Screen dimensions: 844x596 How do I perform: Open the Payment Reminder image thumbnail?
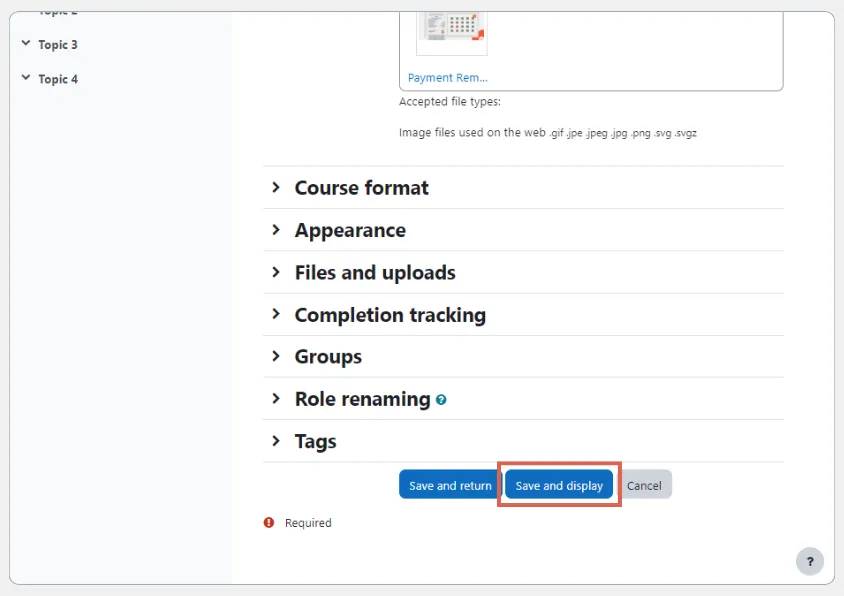point(451,32)
